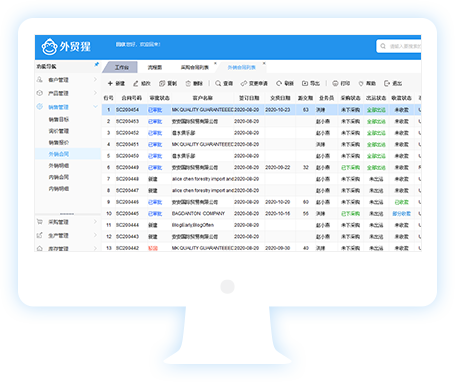Expand the 客户管理 sidebar section
The image size is (455, 382).
[95, 79]
